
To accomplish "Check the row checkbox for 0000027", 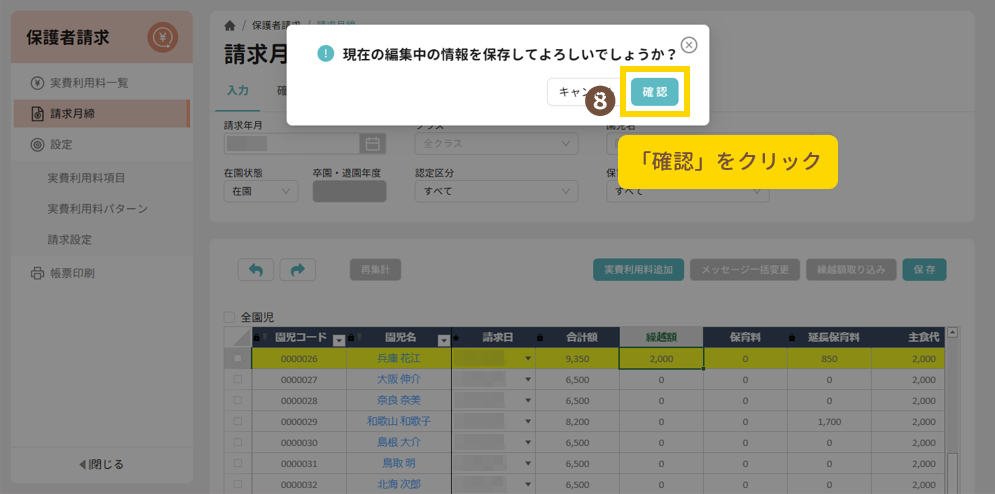I will [237, 380].
